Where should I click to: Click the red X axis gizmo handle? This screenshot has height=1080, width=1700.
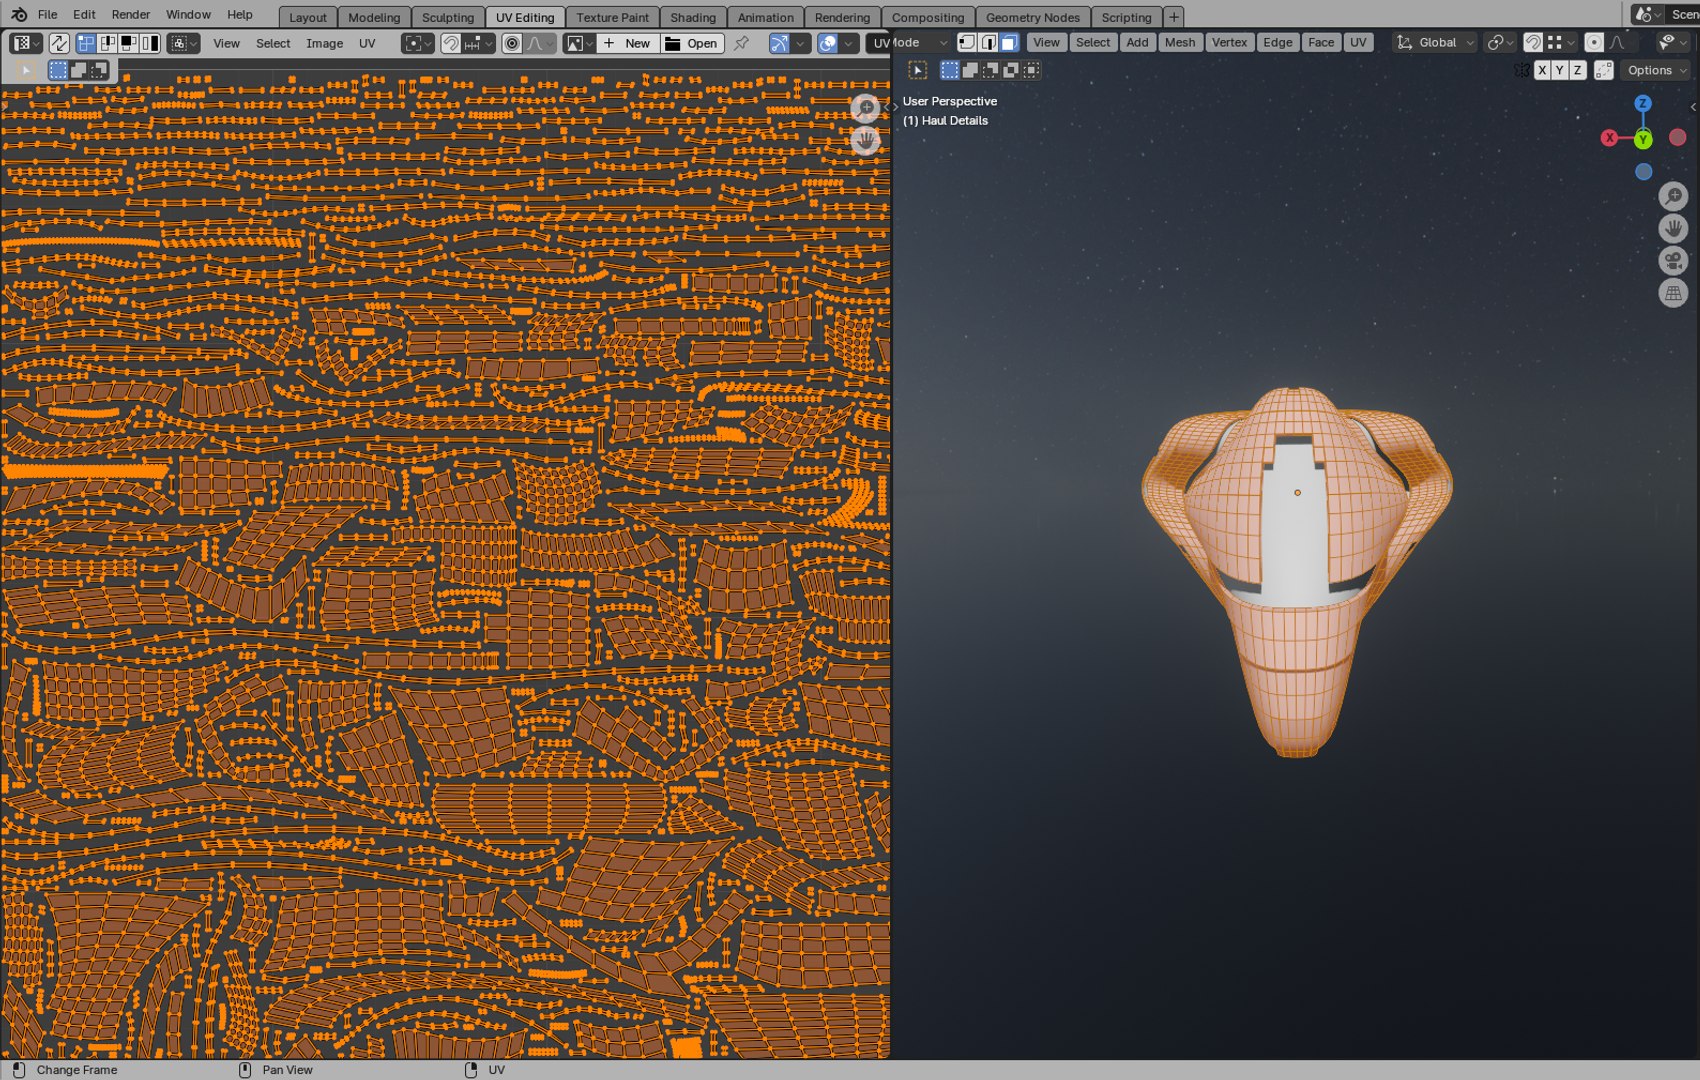click(x=1609, y=138)
